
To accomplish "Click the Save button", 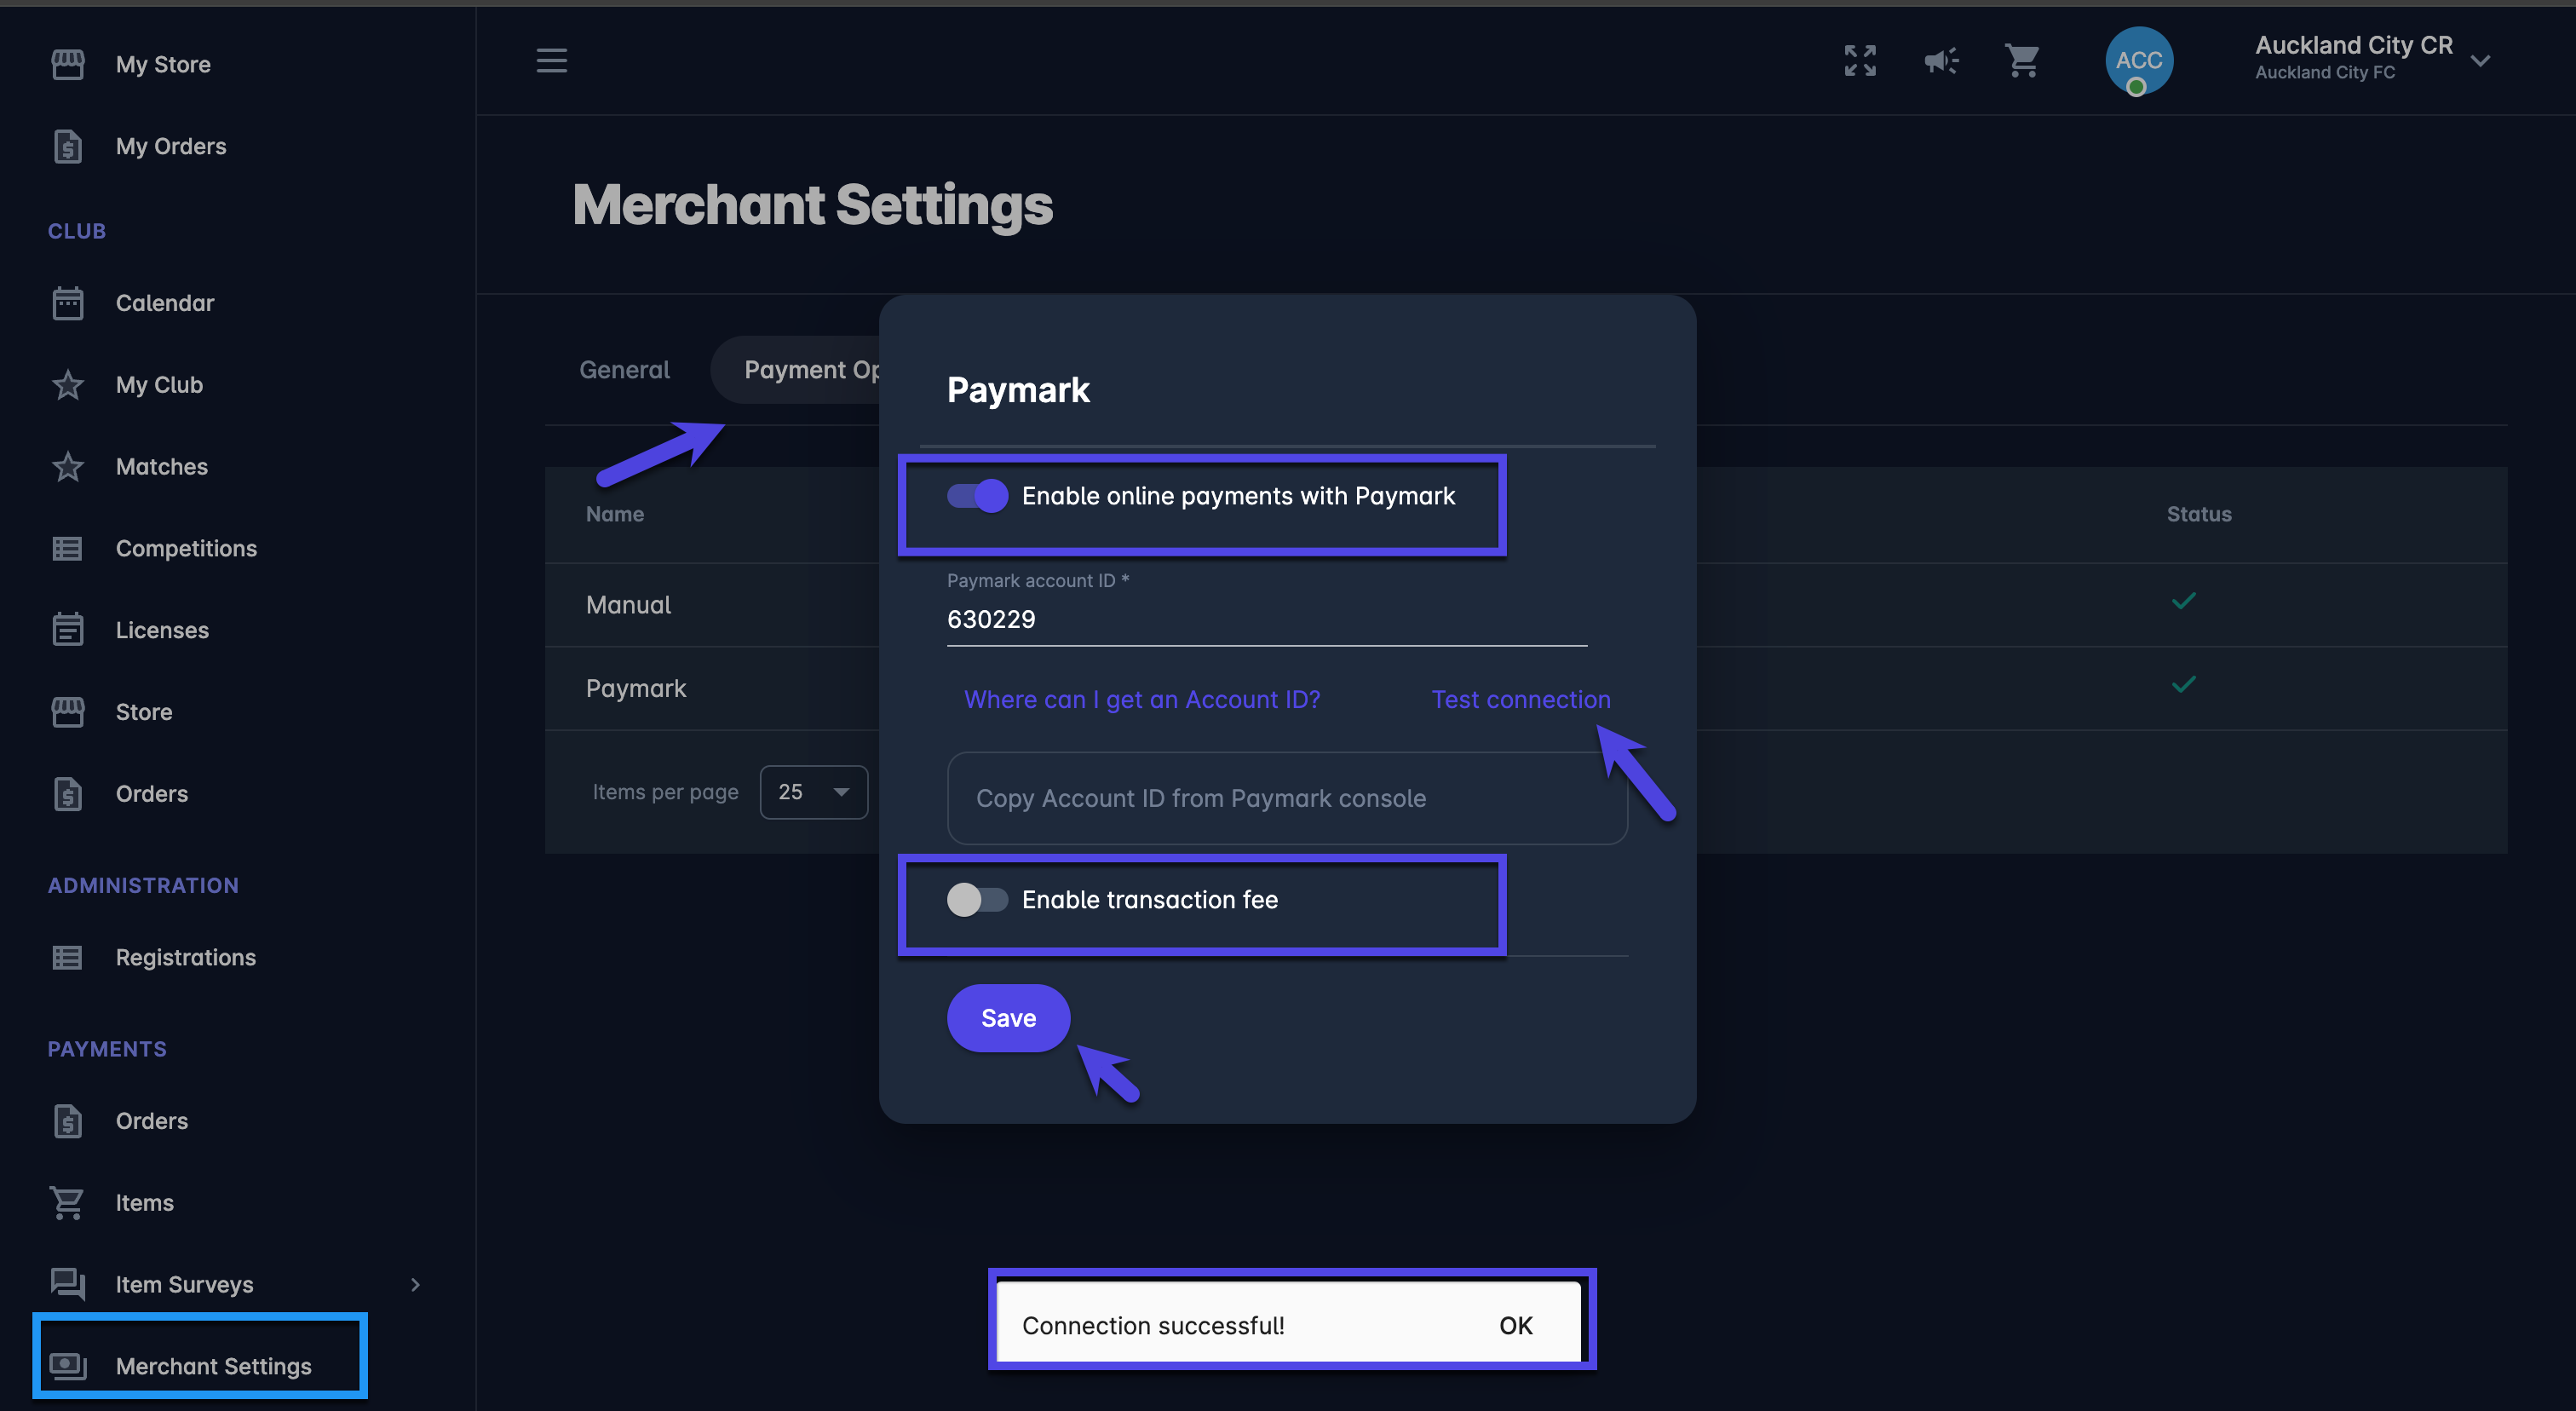I will point(1008,1018).
